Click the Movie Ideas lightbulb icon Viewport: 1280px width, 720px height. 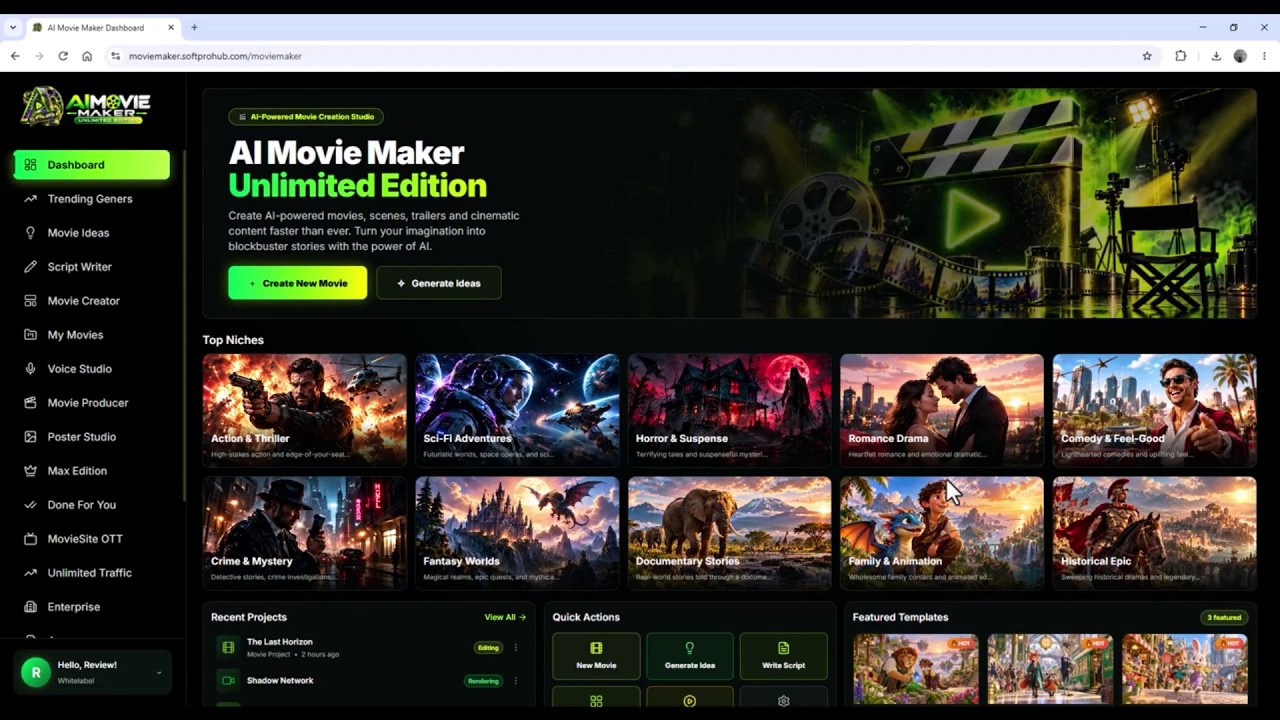tap(30, 233)
